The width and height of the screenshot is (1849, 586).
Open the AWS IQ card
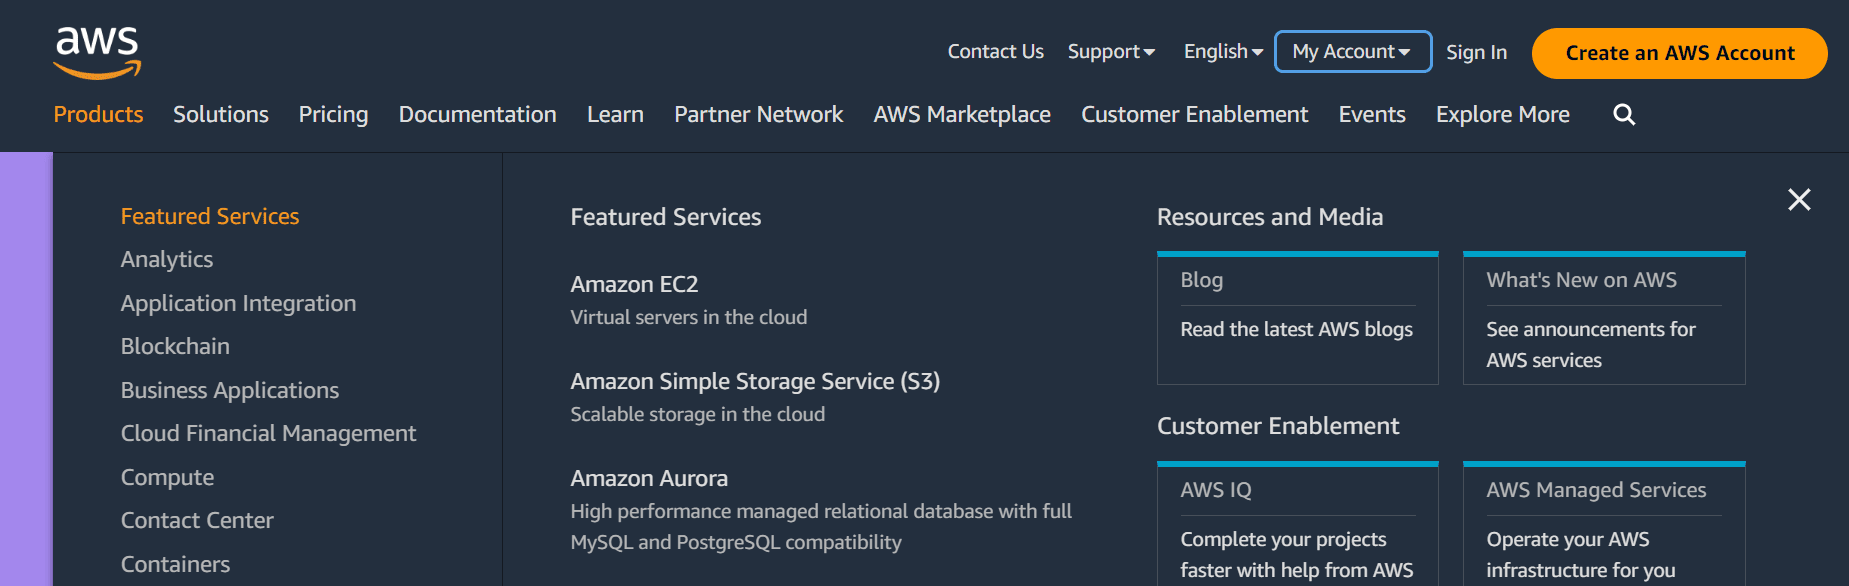[1298, 524]
